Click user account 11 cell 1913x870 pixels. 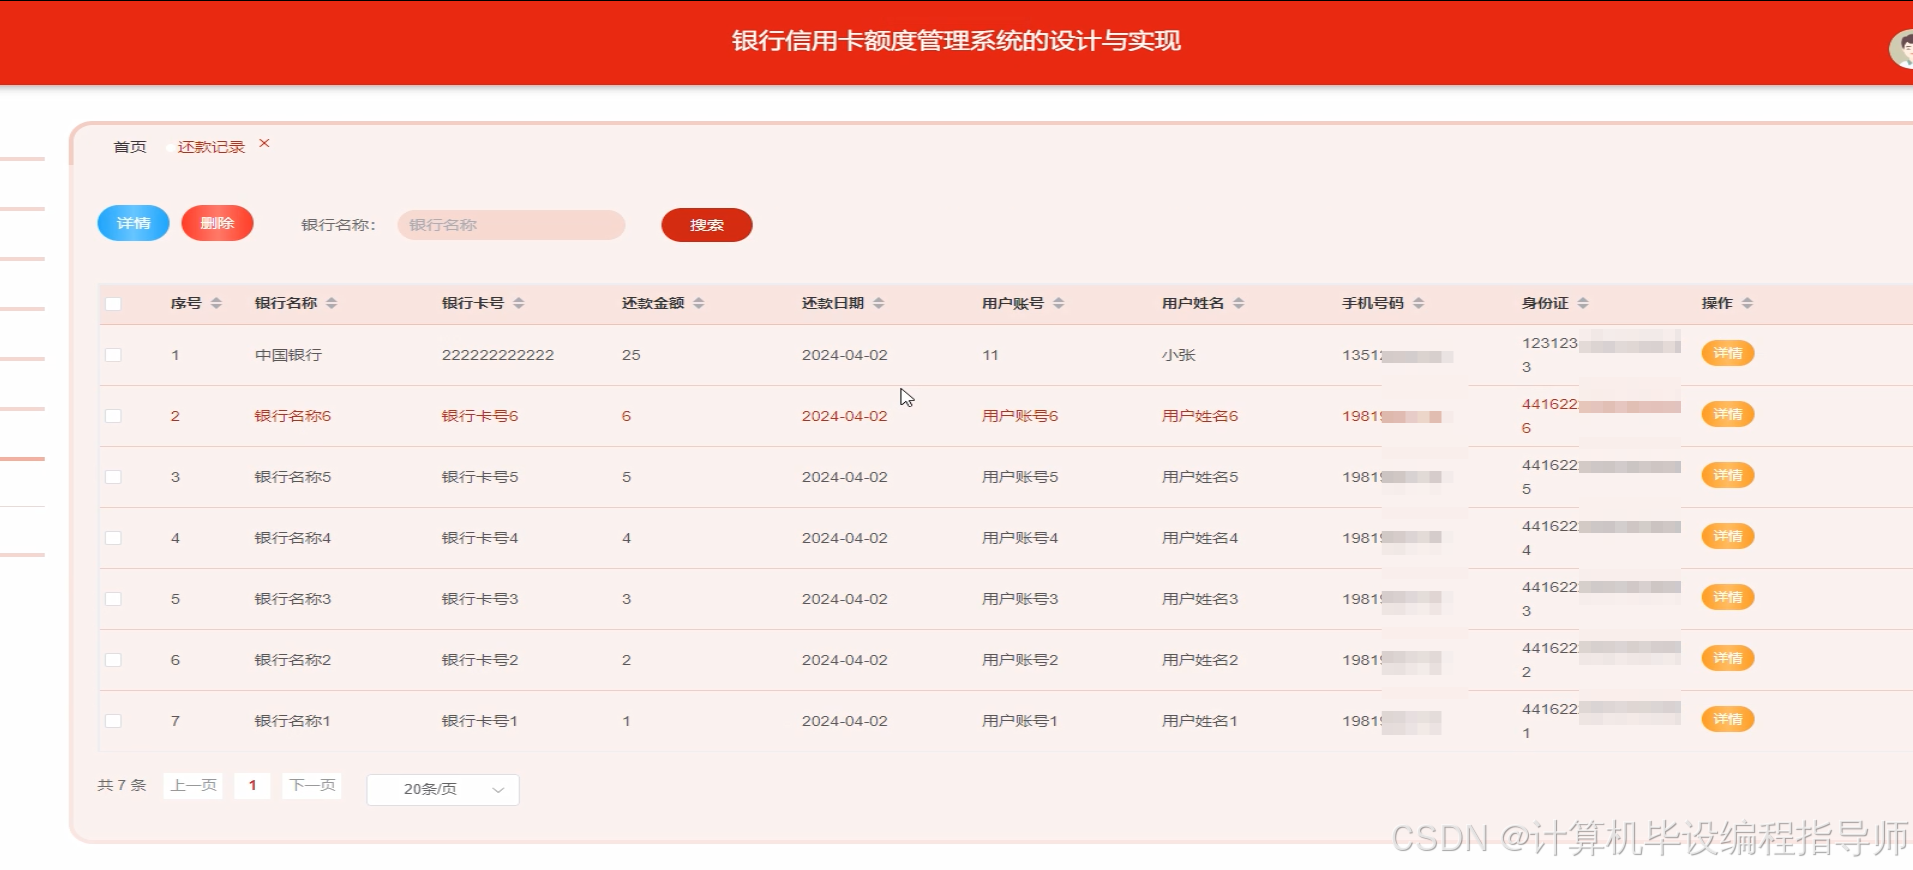(990, 355)
